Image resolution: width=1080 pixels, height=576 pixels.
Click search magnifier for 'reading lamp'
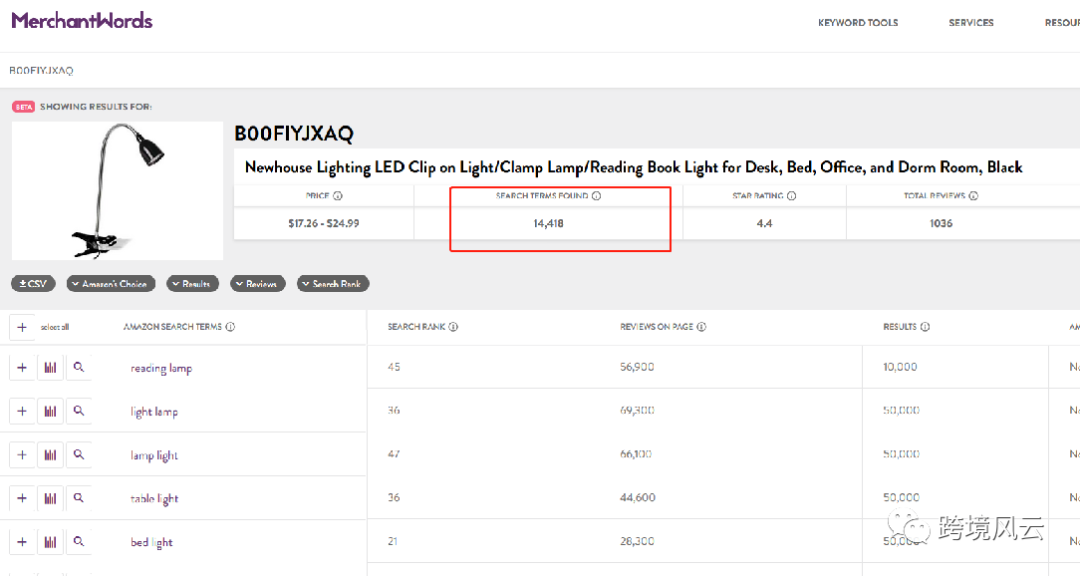79,367
